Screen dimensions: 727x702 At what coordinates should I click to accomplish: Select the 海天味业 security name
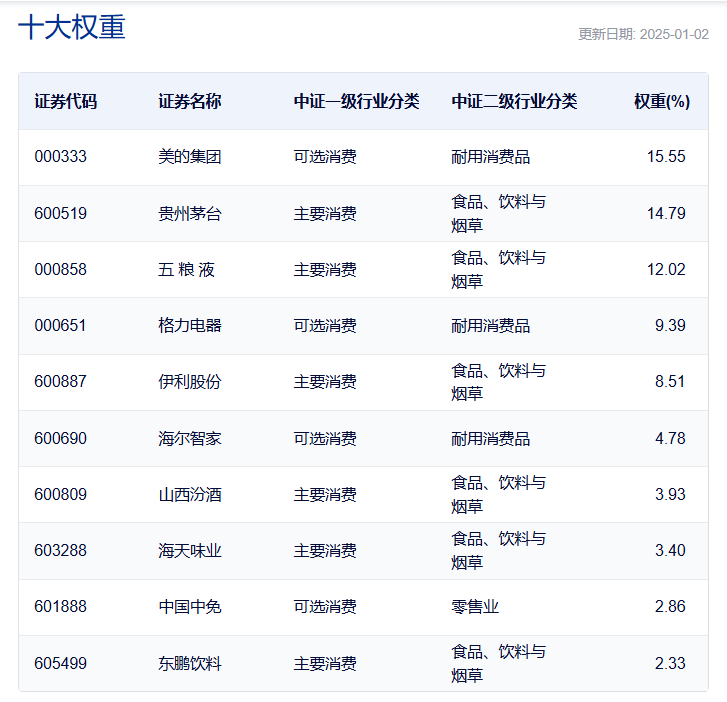click(x=190, y=551)
